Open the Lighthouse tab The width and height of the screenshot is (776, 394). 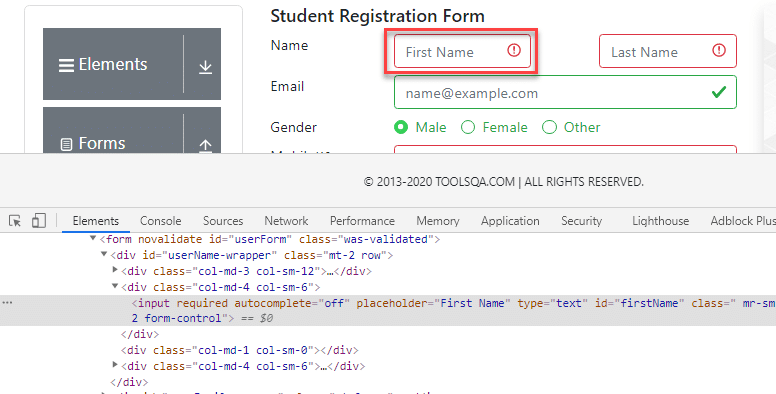tap(660, 221)
